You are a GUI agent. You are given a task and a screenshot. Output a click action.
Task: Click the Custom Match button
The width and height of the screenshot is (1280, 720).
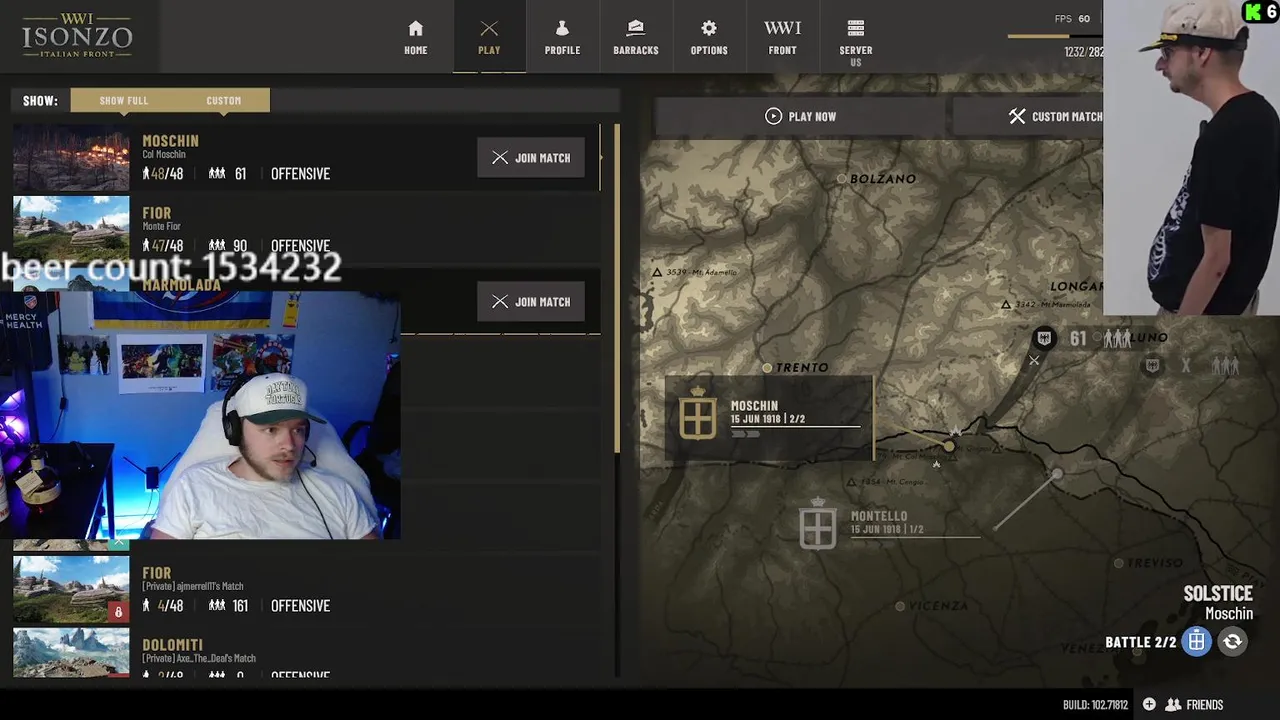click(1057, 116)
